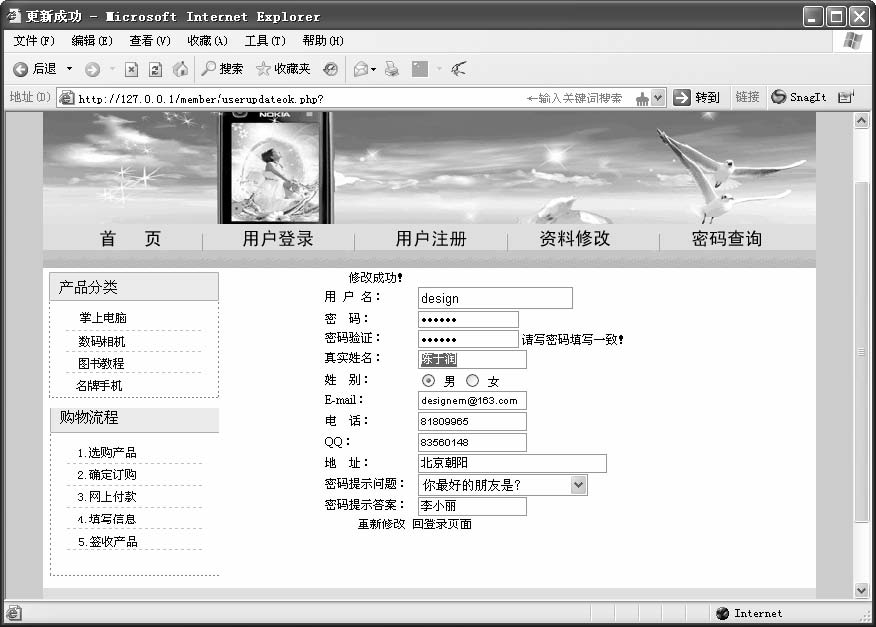Click the vertical scrollbar thumb
The image size is (876, 627).
click(861, 352)
